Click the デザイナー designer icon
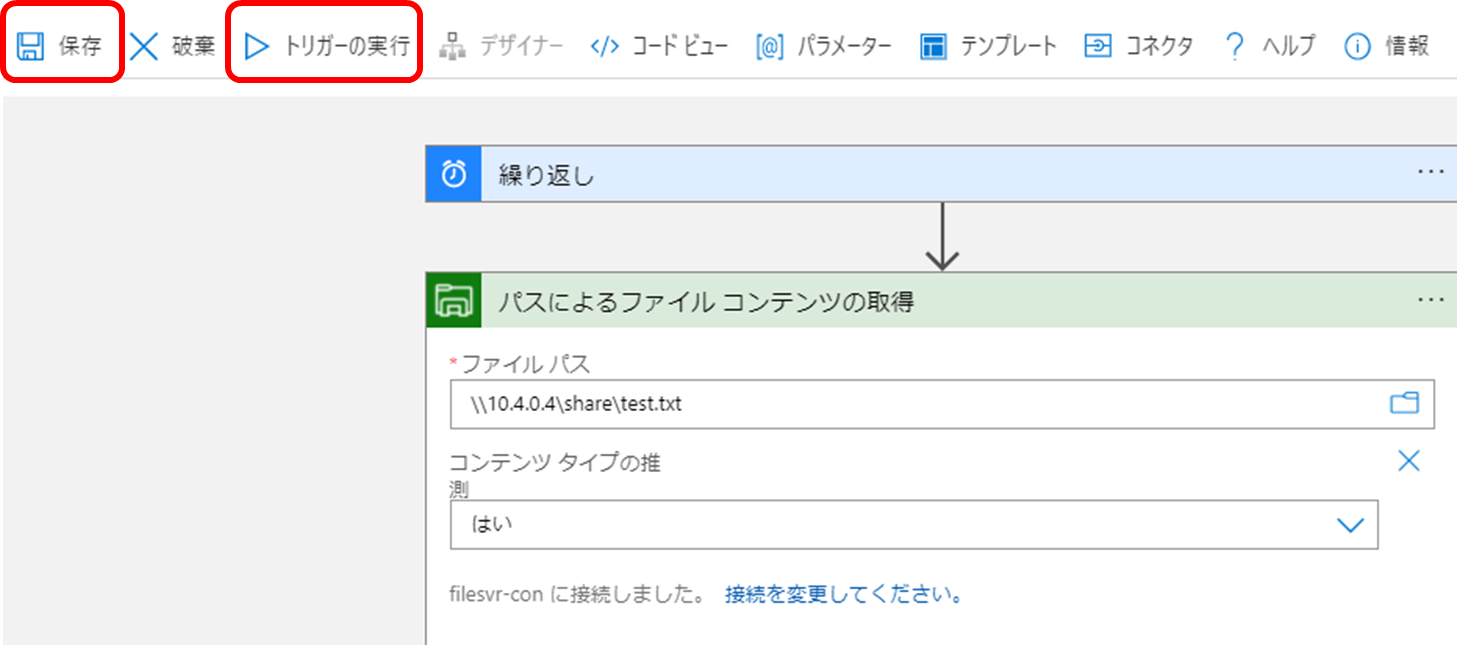 click(x=453, y=46)
